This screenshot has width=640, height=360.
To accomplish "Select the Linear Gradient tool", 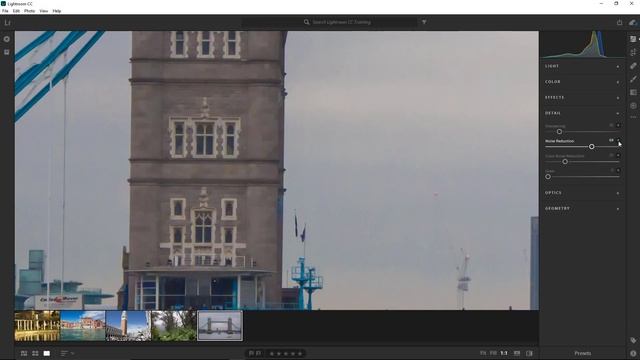I will [x=633, y=92].
